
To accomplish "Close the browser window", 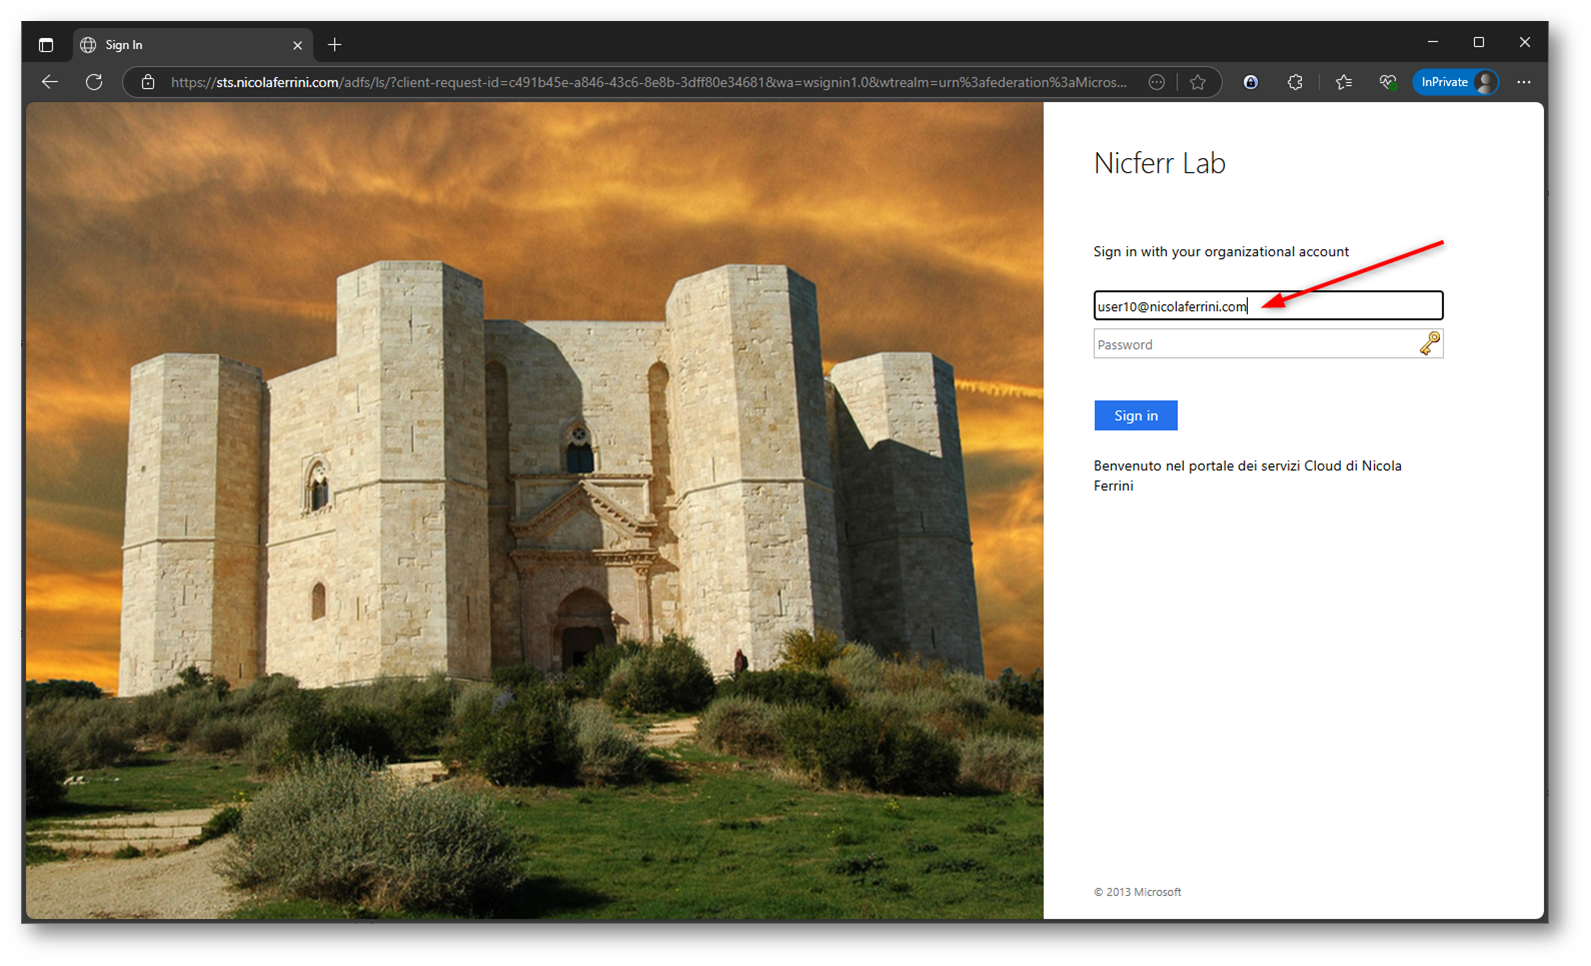I will (1525, 42).
